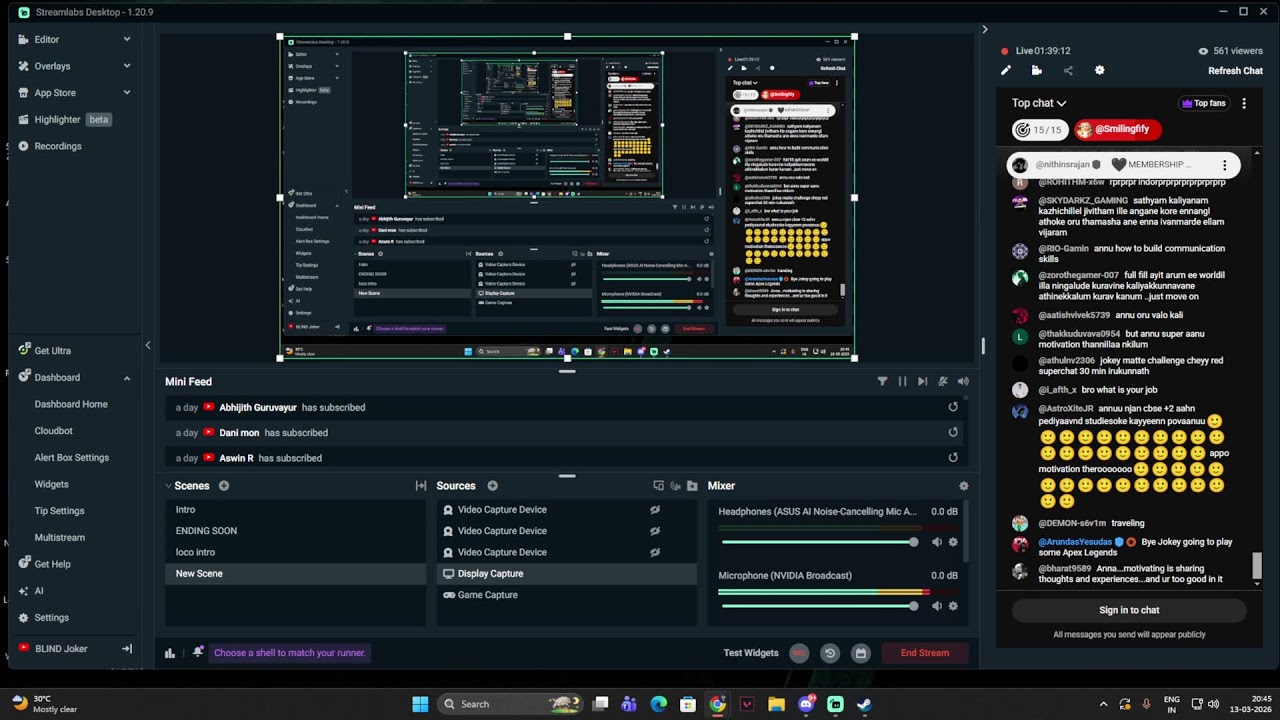Open the scene transitions icon
Screen dimensions: 1280x720
click(421, 486)
